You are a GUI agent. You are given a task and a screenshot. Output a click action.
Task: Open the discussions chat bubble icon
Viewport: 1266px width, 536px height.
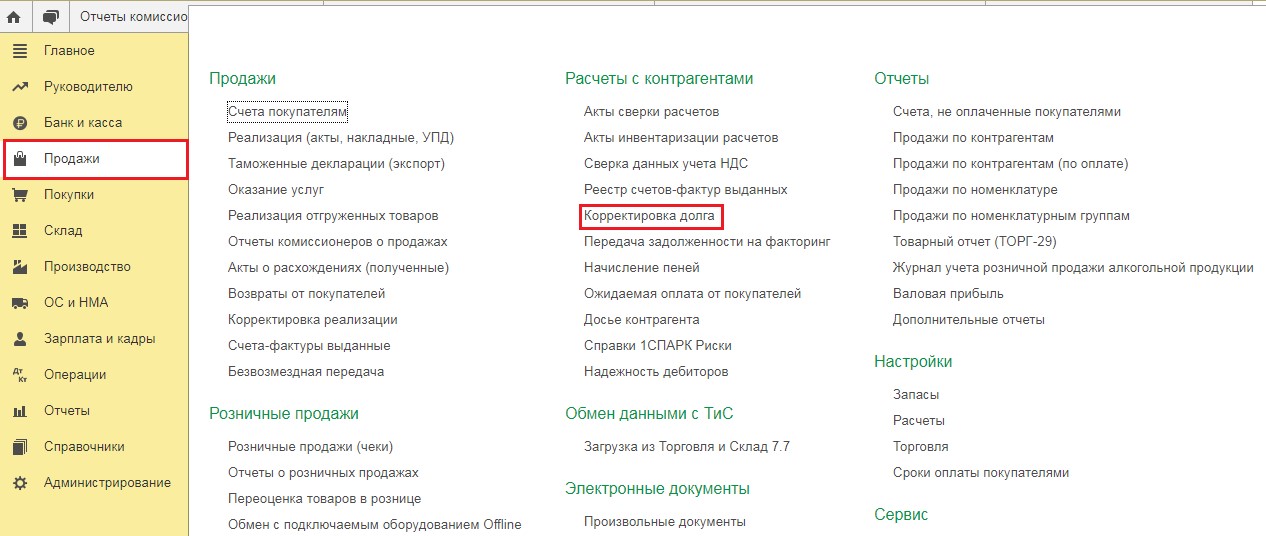pyautogui.click(x=51, y=16)
